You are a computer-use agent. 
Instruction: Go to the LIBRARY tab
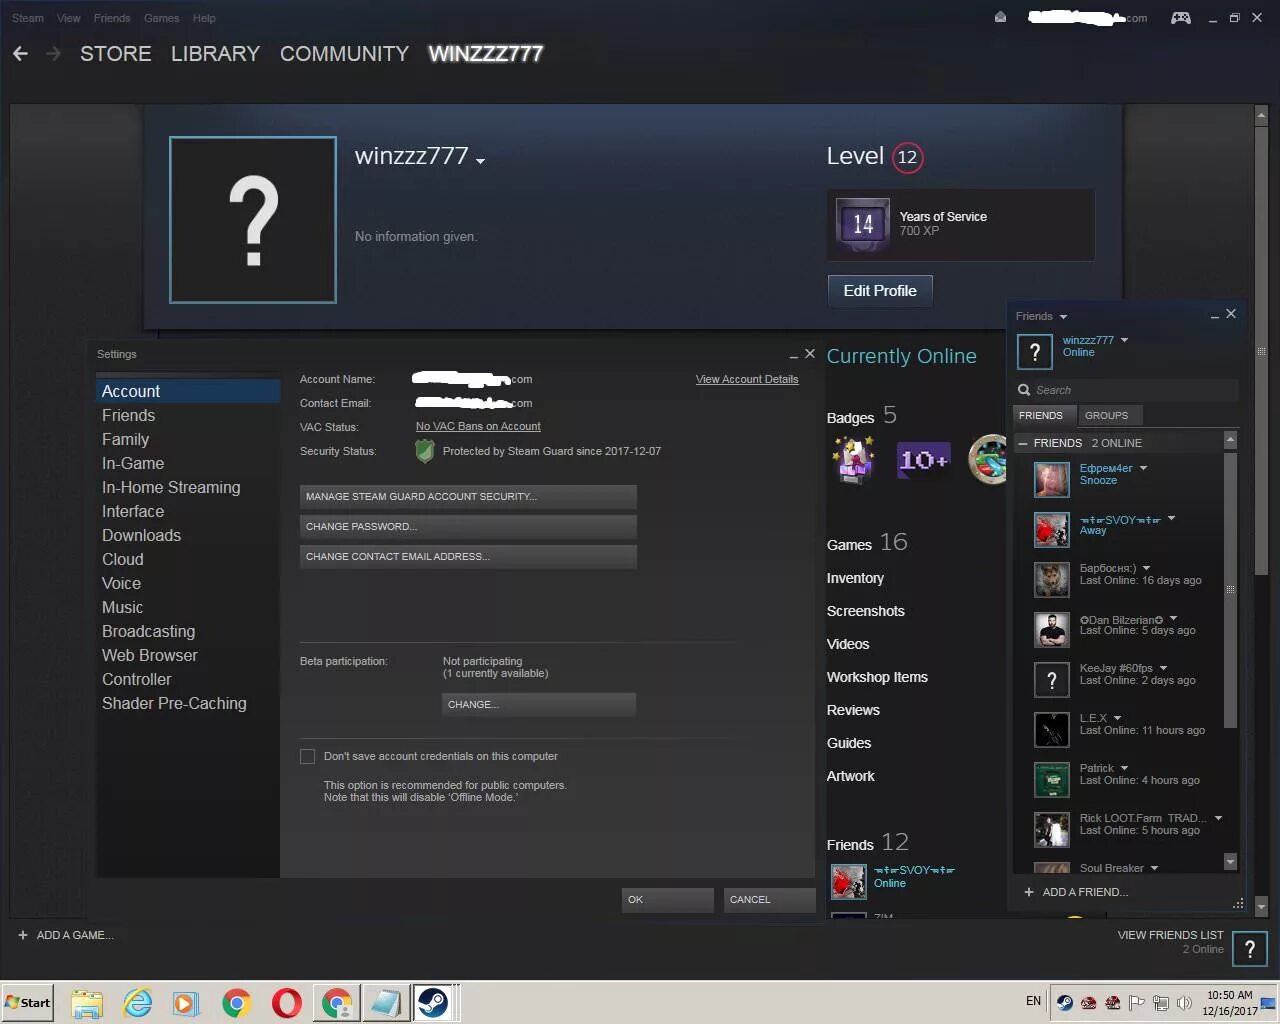(215, 54)
